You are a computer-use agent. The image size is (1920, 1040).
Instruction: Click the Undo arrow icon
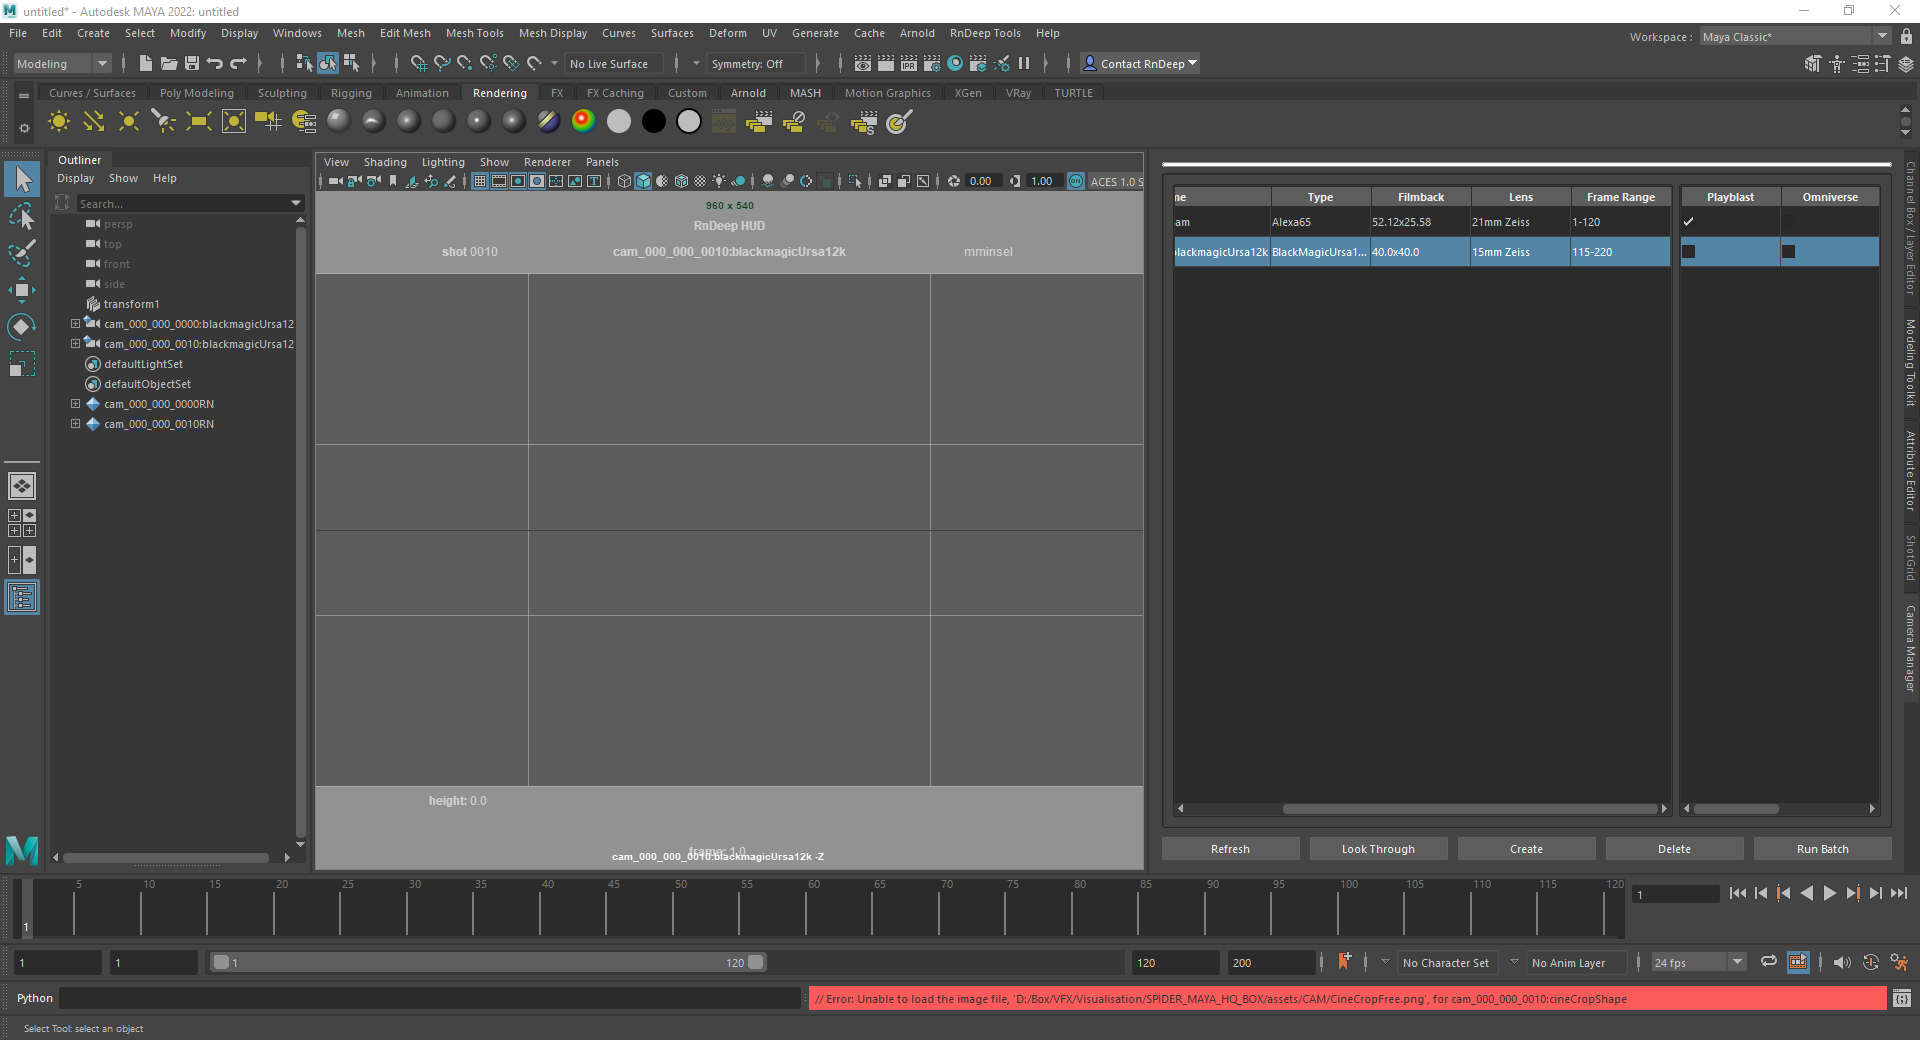pos(215,64)
